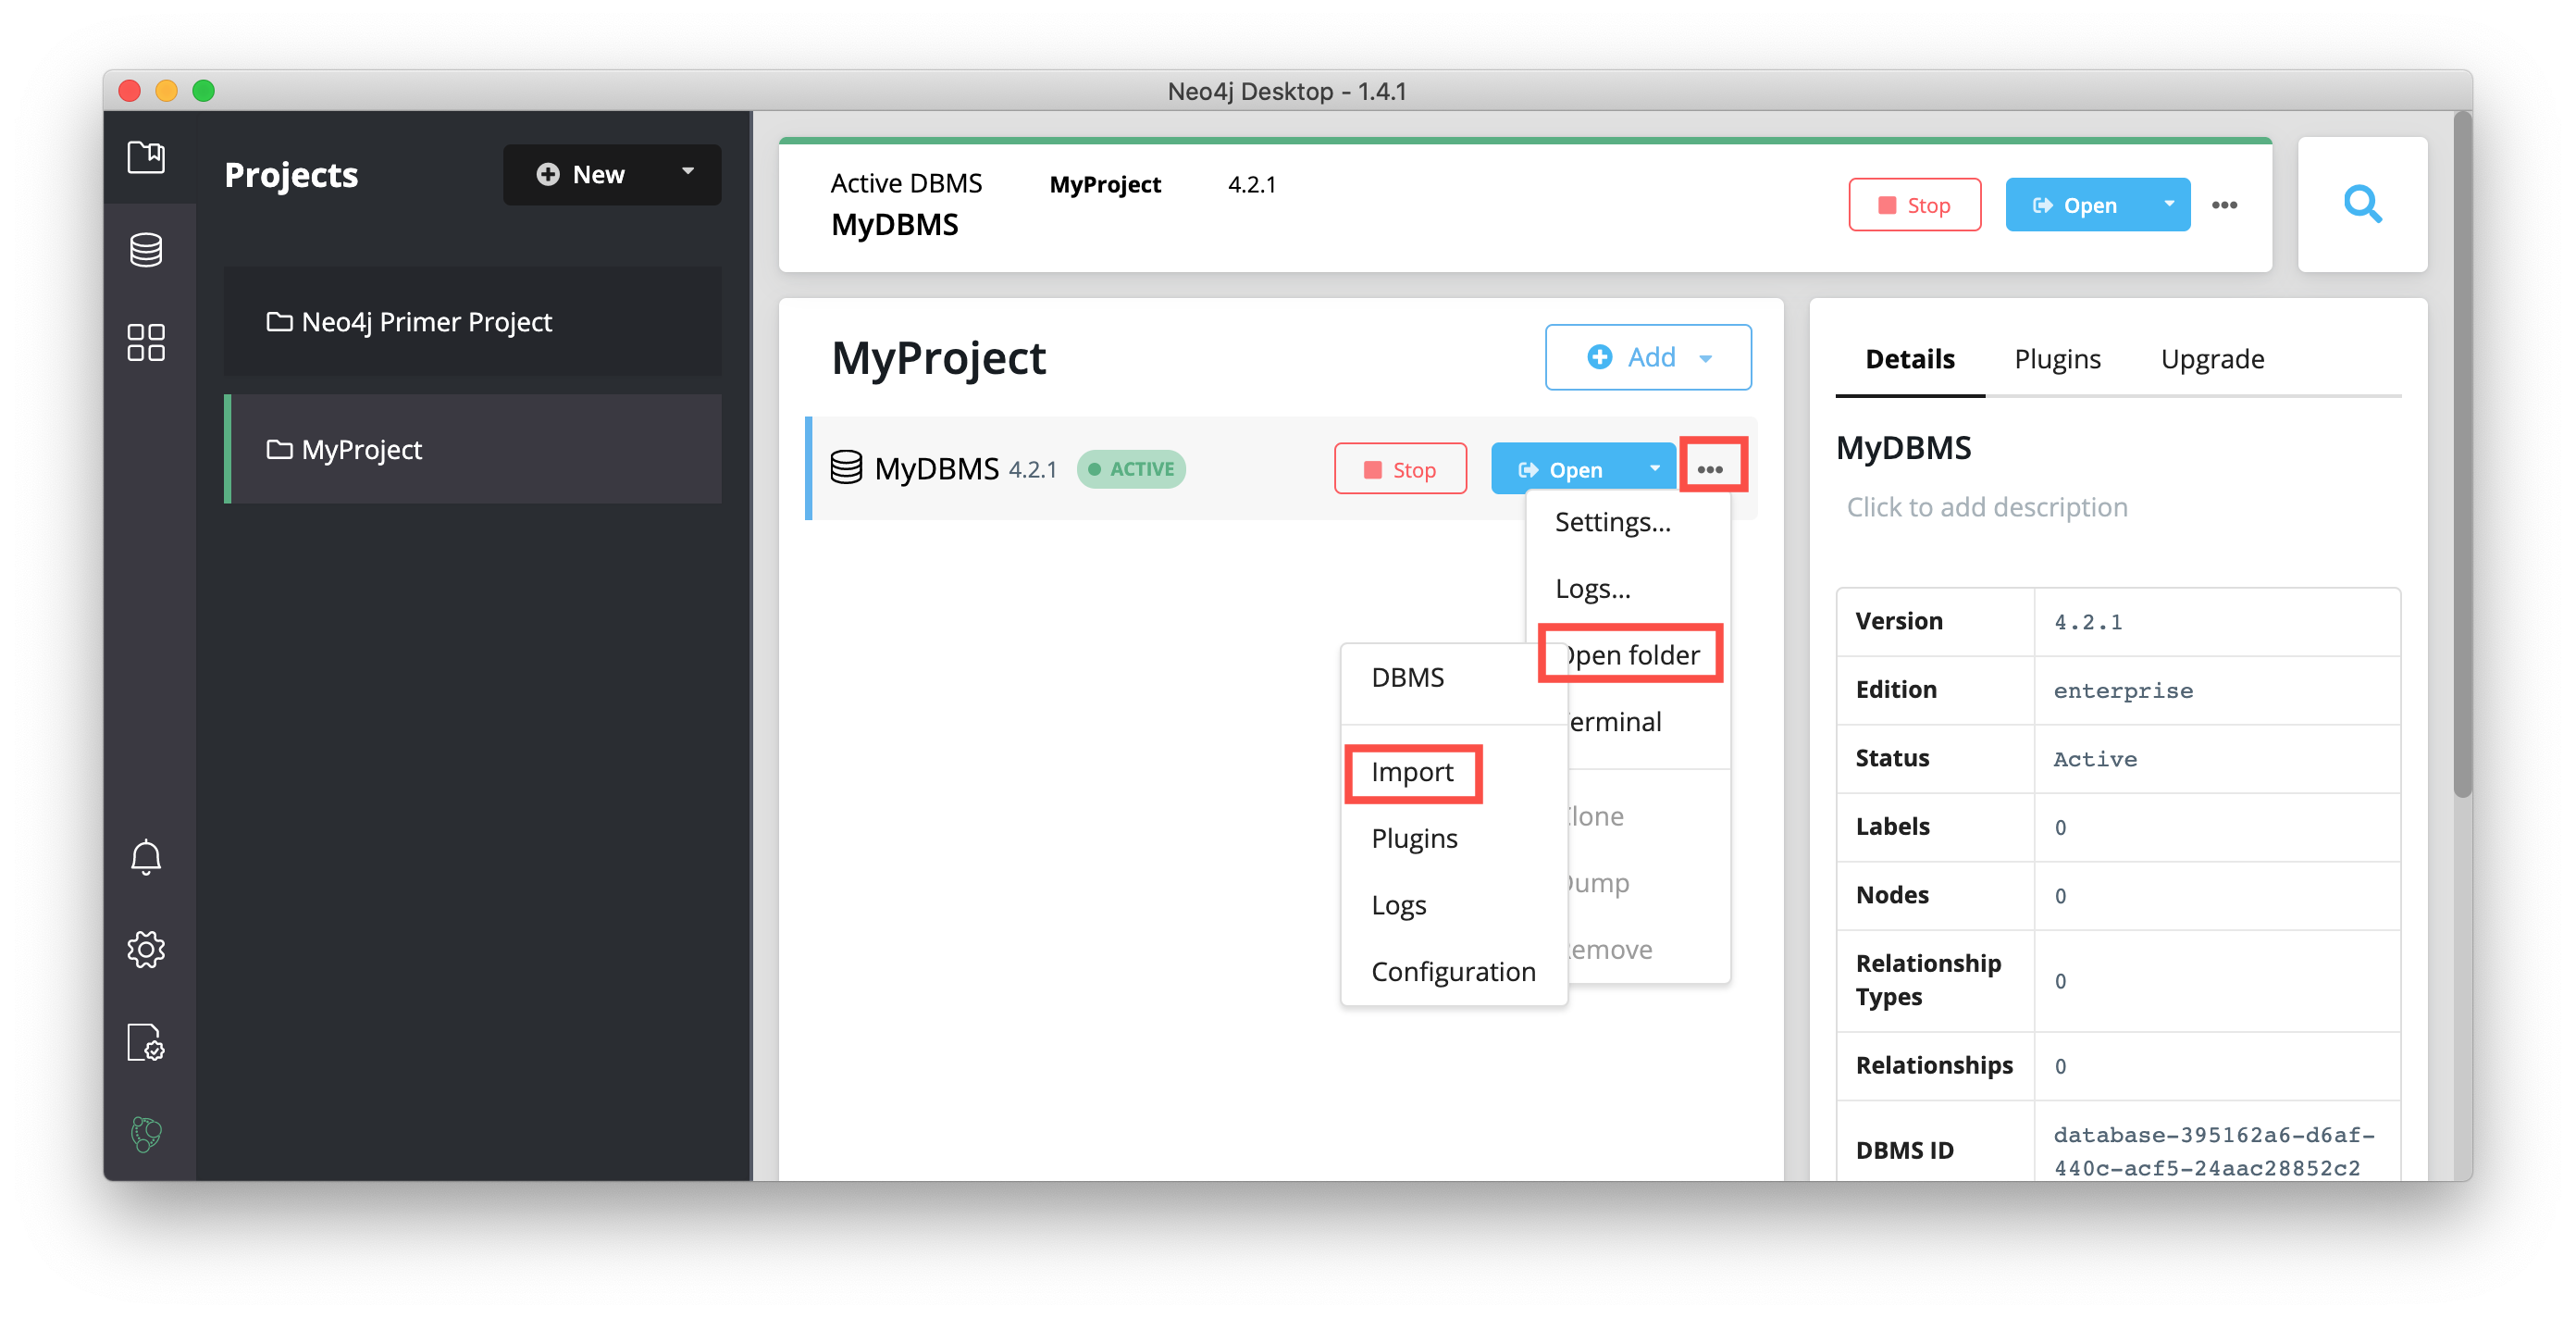The image size is (2576, 1318).
Task: Switch to the Plugins tab
Action: 2057,358
